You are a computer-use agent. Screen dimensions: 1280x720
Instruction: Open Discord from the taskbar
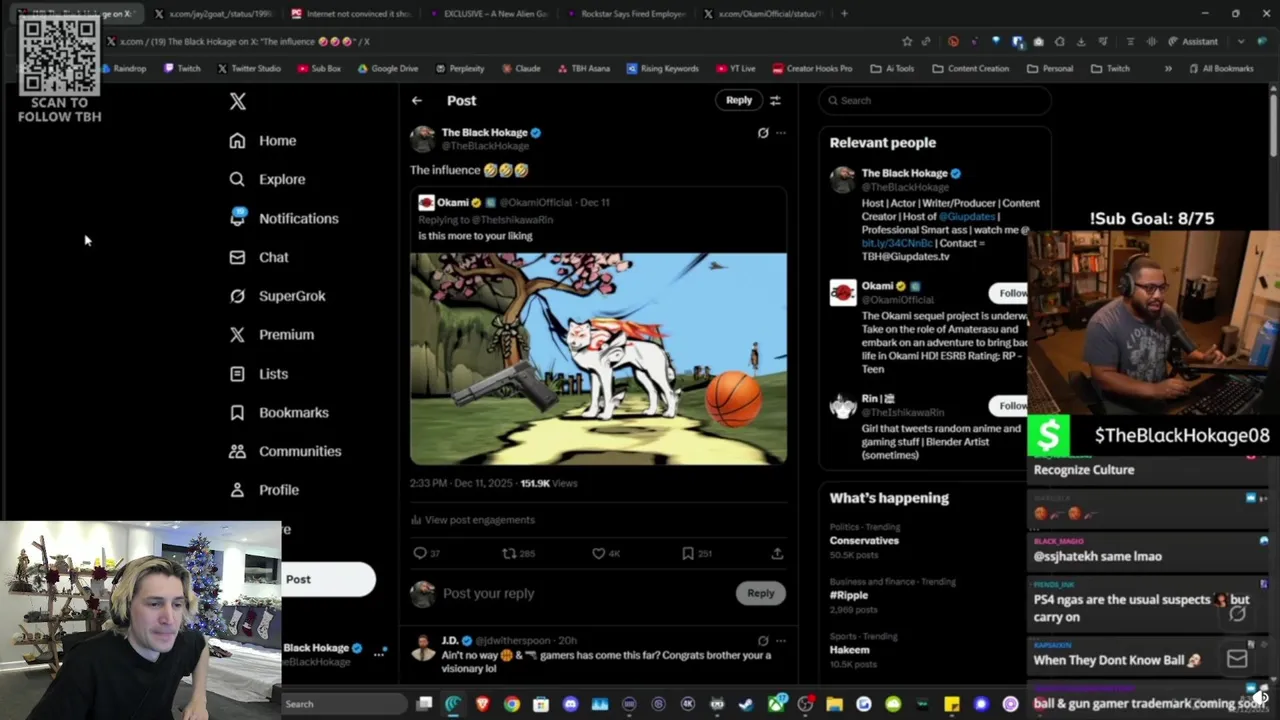click(x=571, y=704)
